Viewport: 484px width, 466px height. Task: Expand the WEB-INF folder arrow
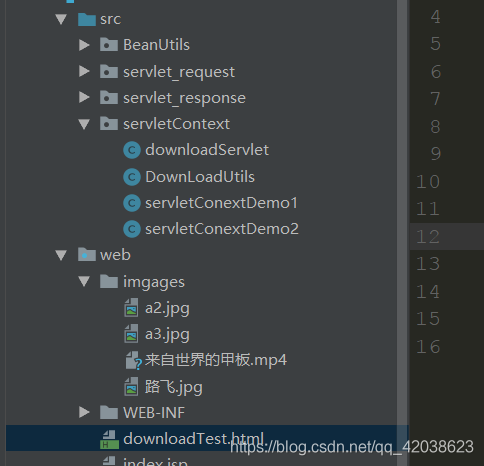click(84, 412)
